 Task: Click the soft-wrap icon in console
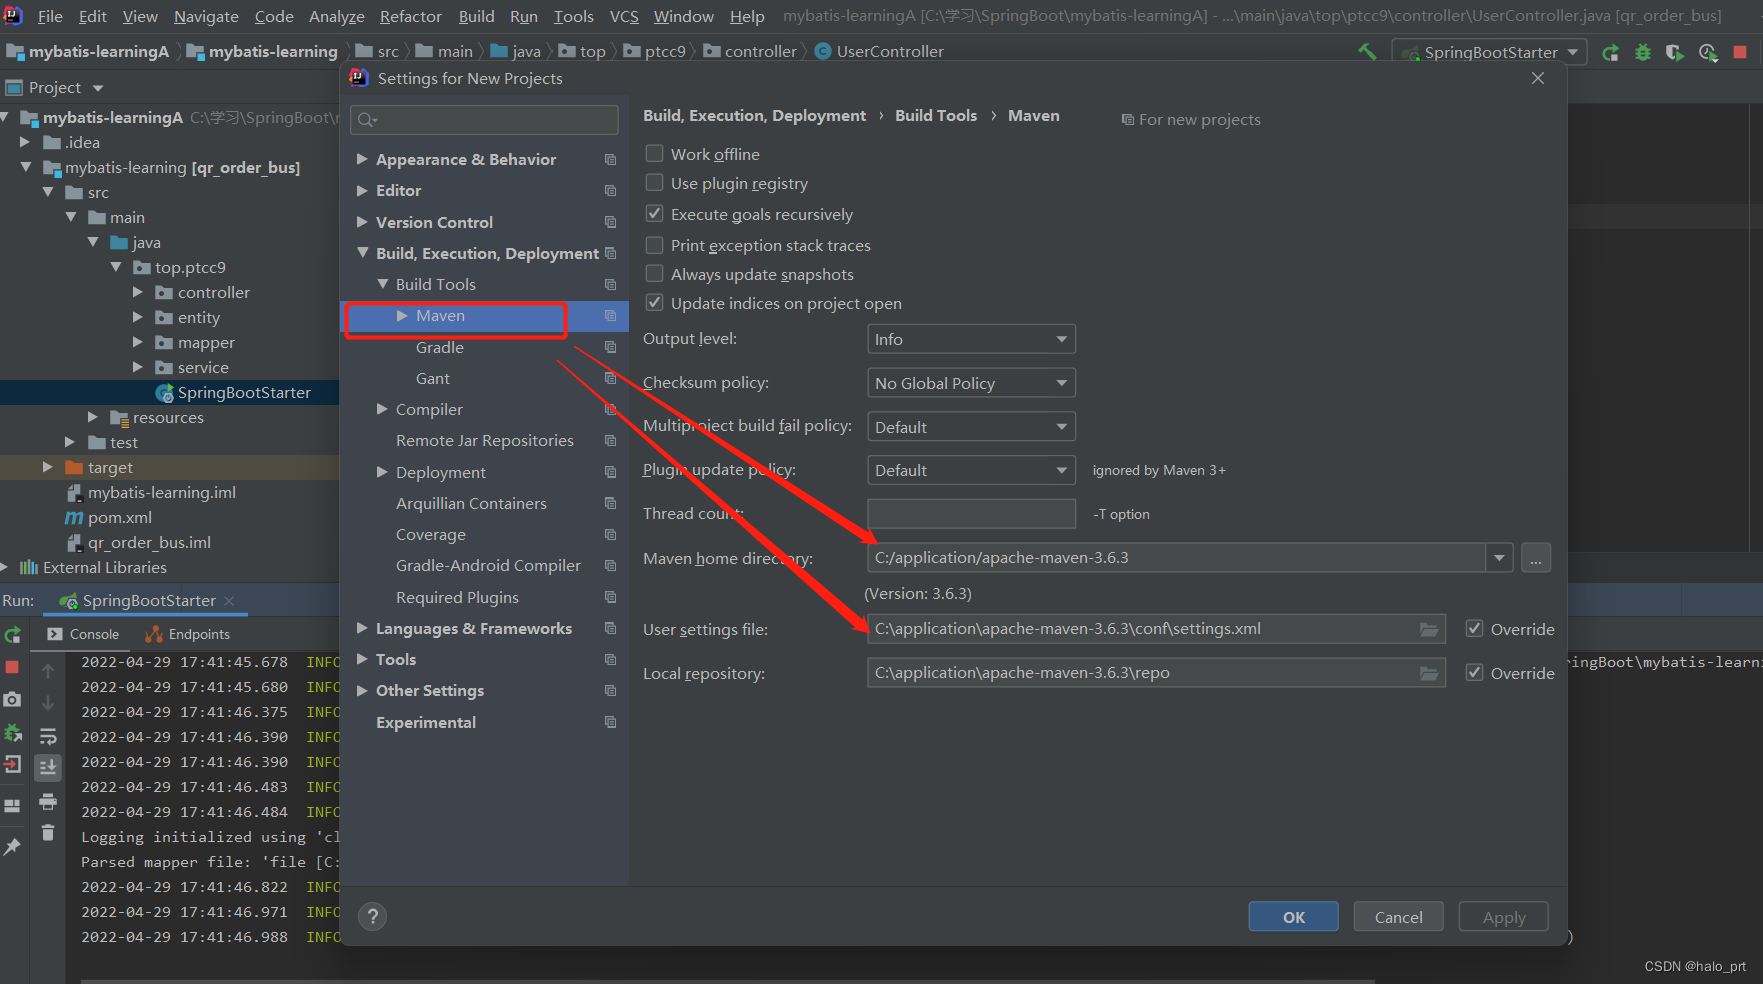point(48,737)
